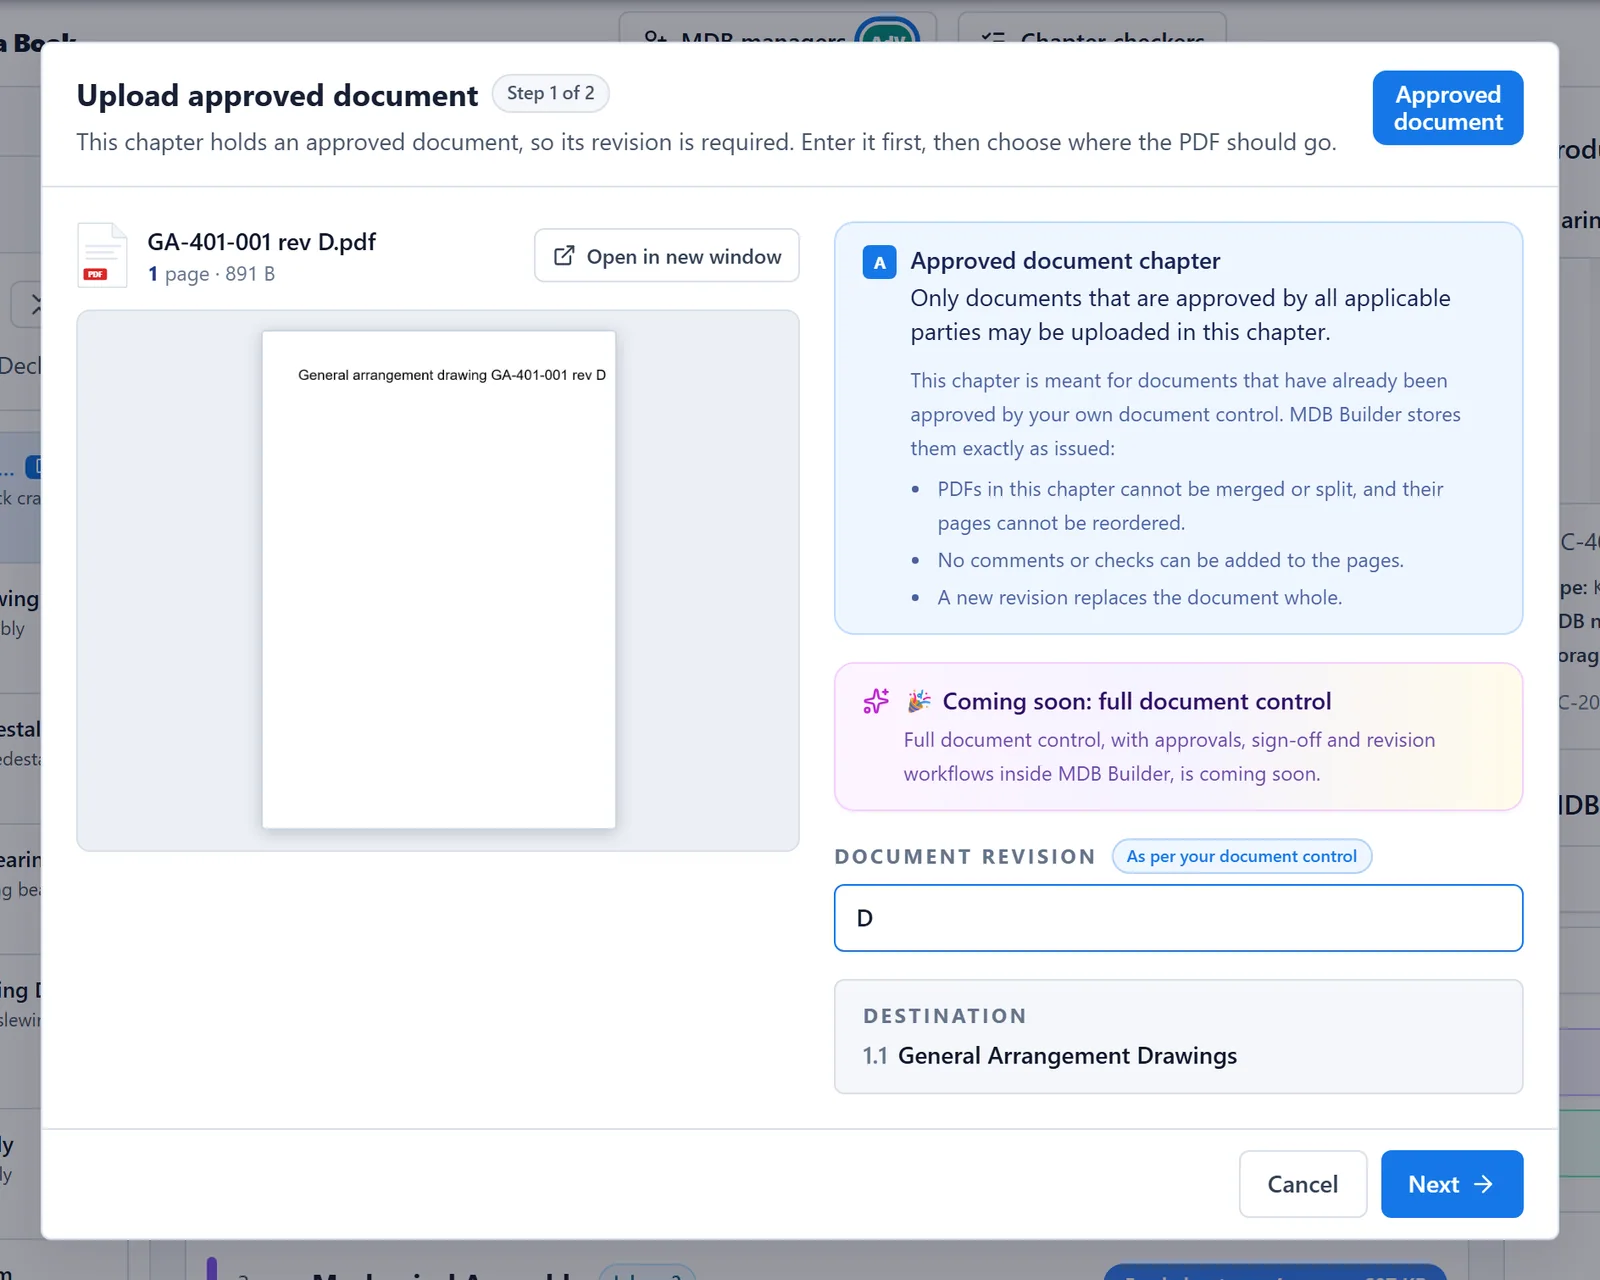1600x1280 pixels.
Task: Click the Next button
Action: pyautogui.click(x=1451, y=1184)
